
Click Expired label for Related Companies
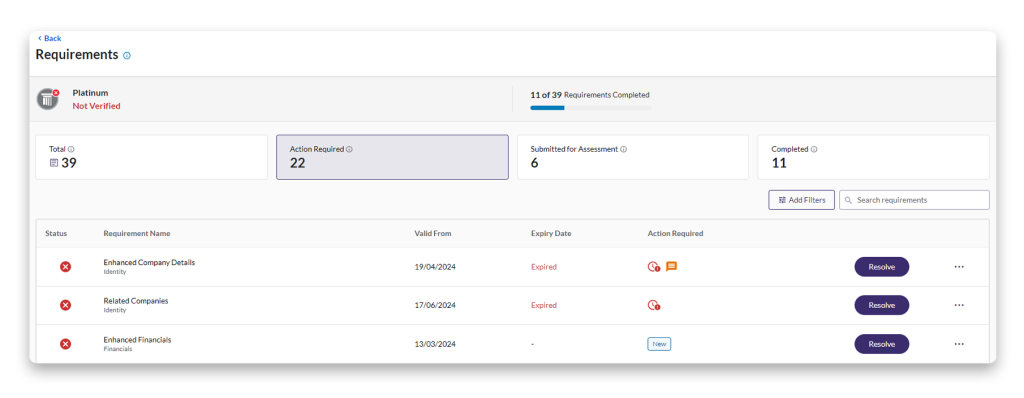544,305
